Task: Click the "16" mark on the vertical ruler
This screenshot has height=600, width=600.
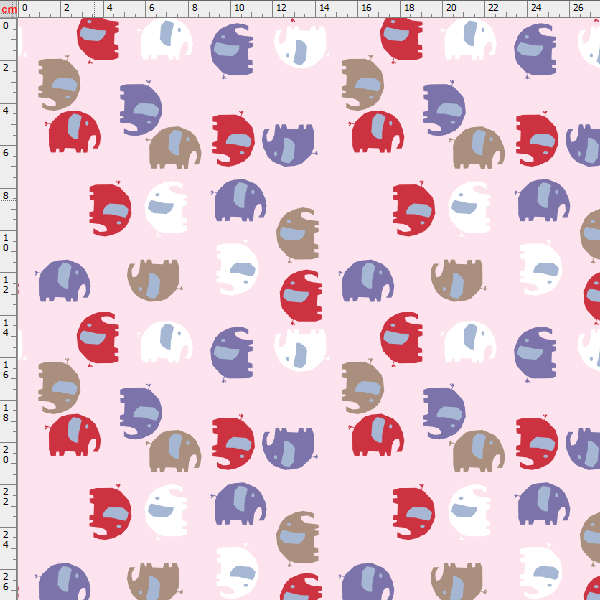Action: pyautogui.click(x=6, y=370)
